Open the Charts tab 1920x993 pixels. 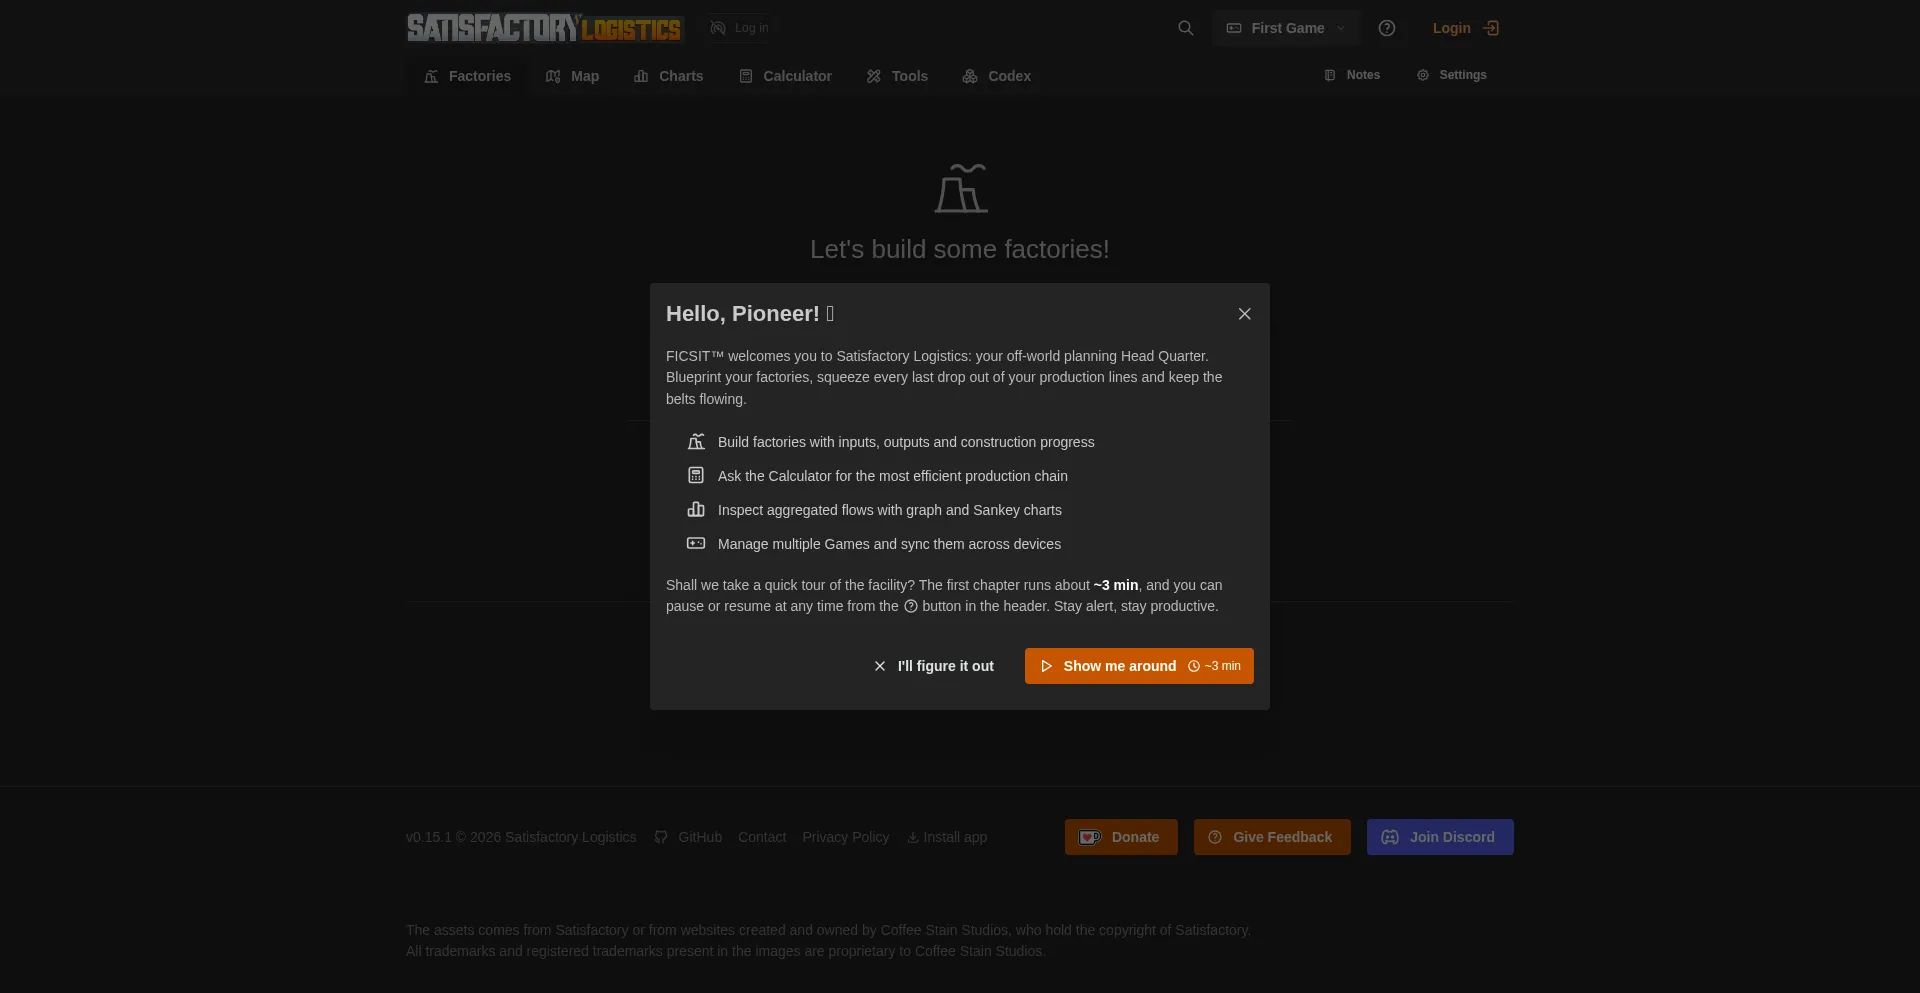click(x=668, y=76)
